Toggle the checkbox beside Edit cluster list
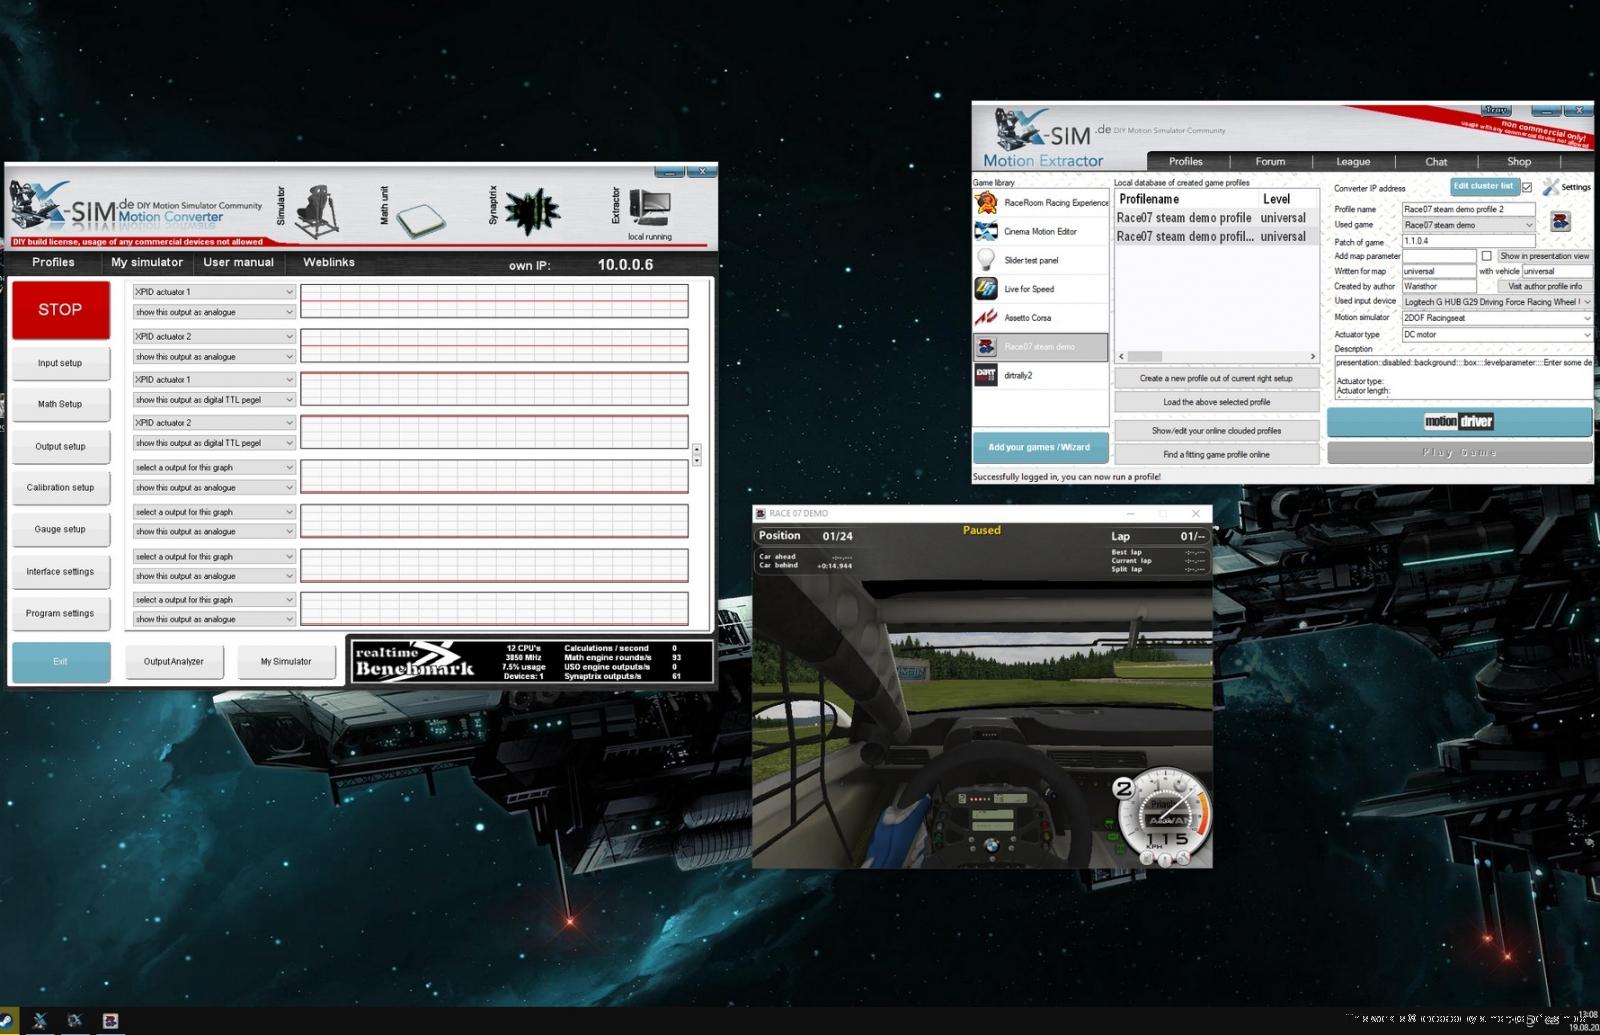The image size is (1600, 1035). click(1527, 187)
